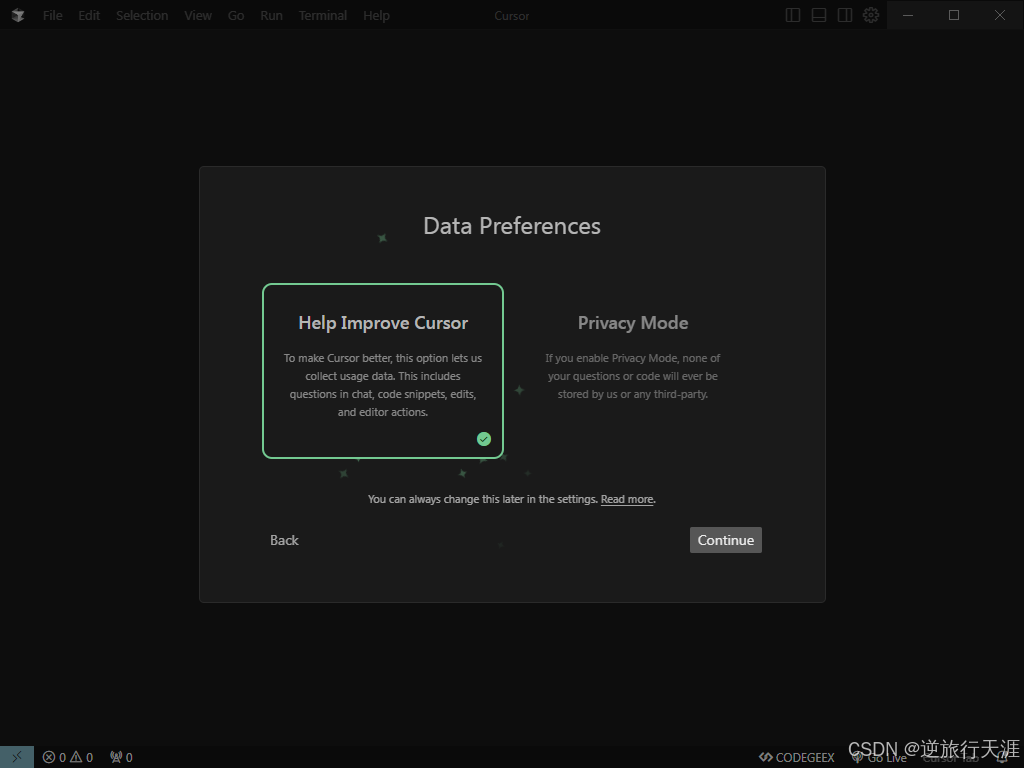Click the Continue button
Image resolution: width=1024 pixels, height=768 pixels.
click(726, 540)
